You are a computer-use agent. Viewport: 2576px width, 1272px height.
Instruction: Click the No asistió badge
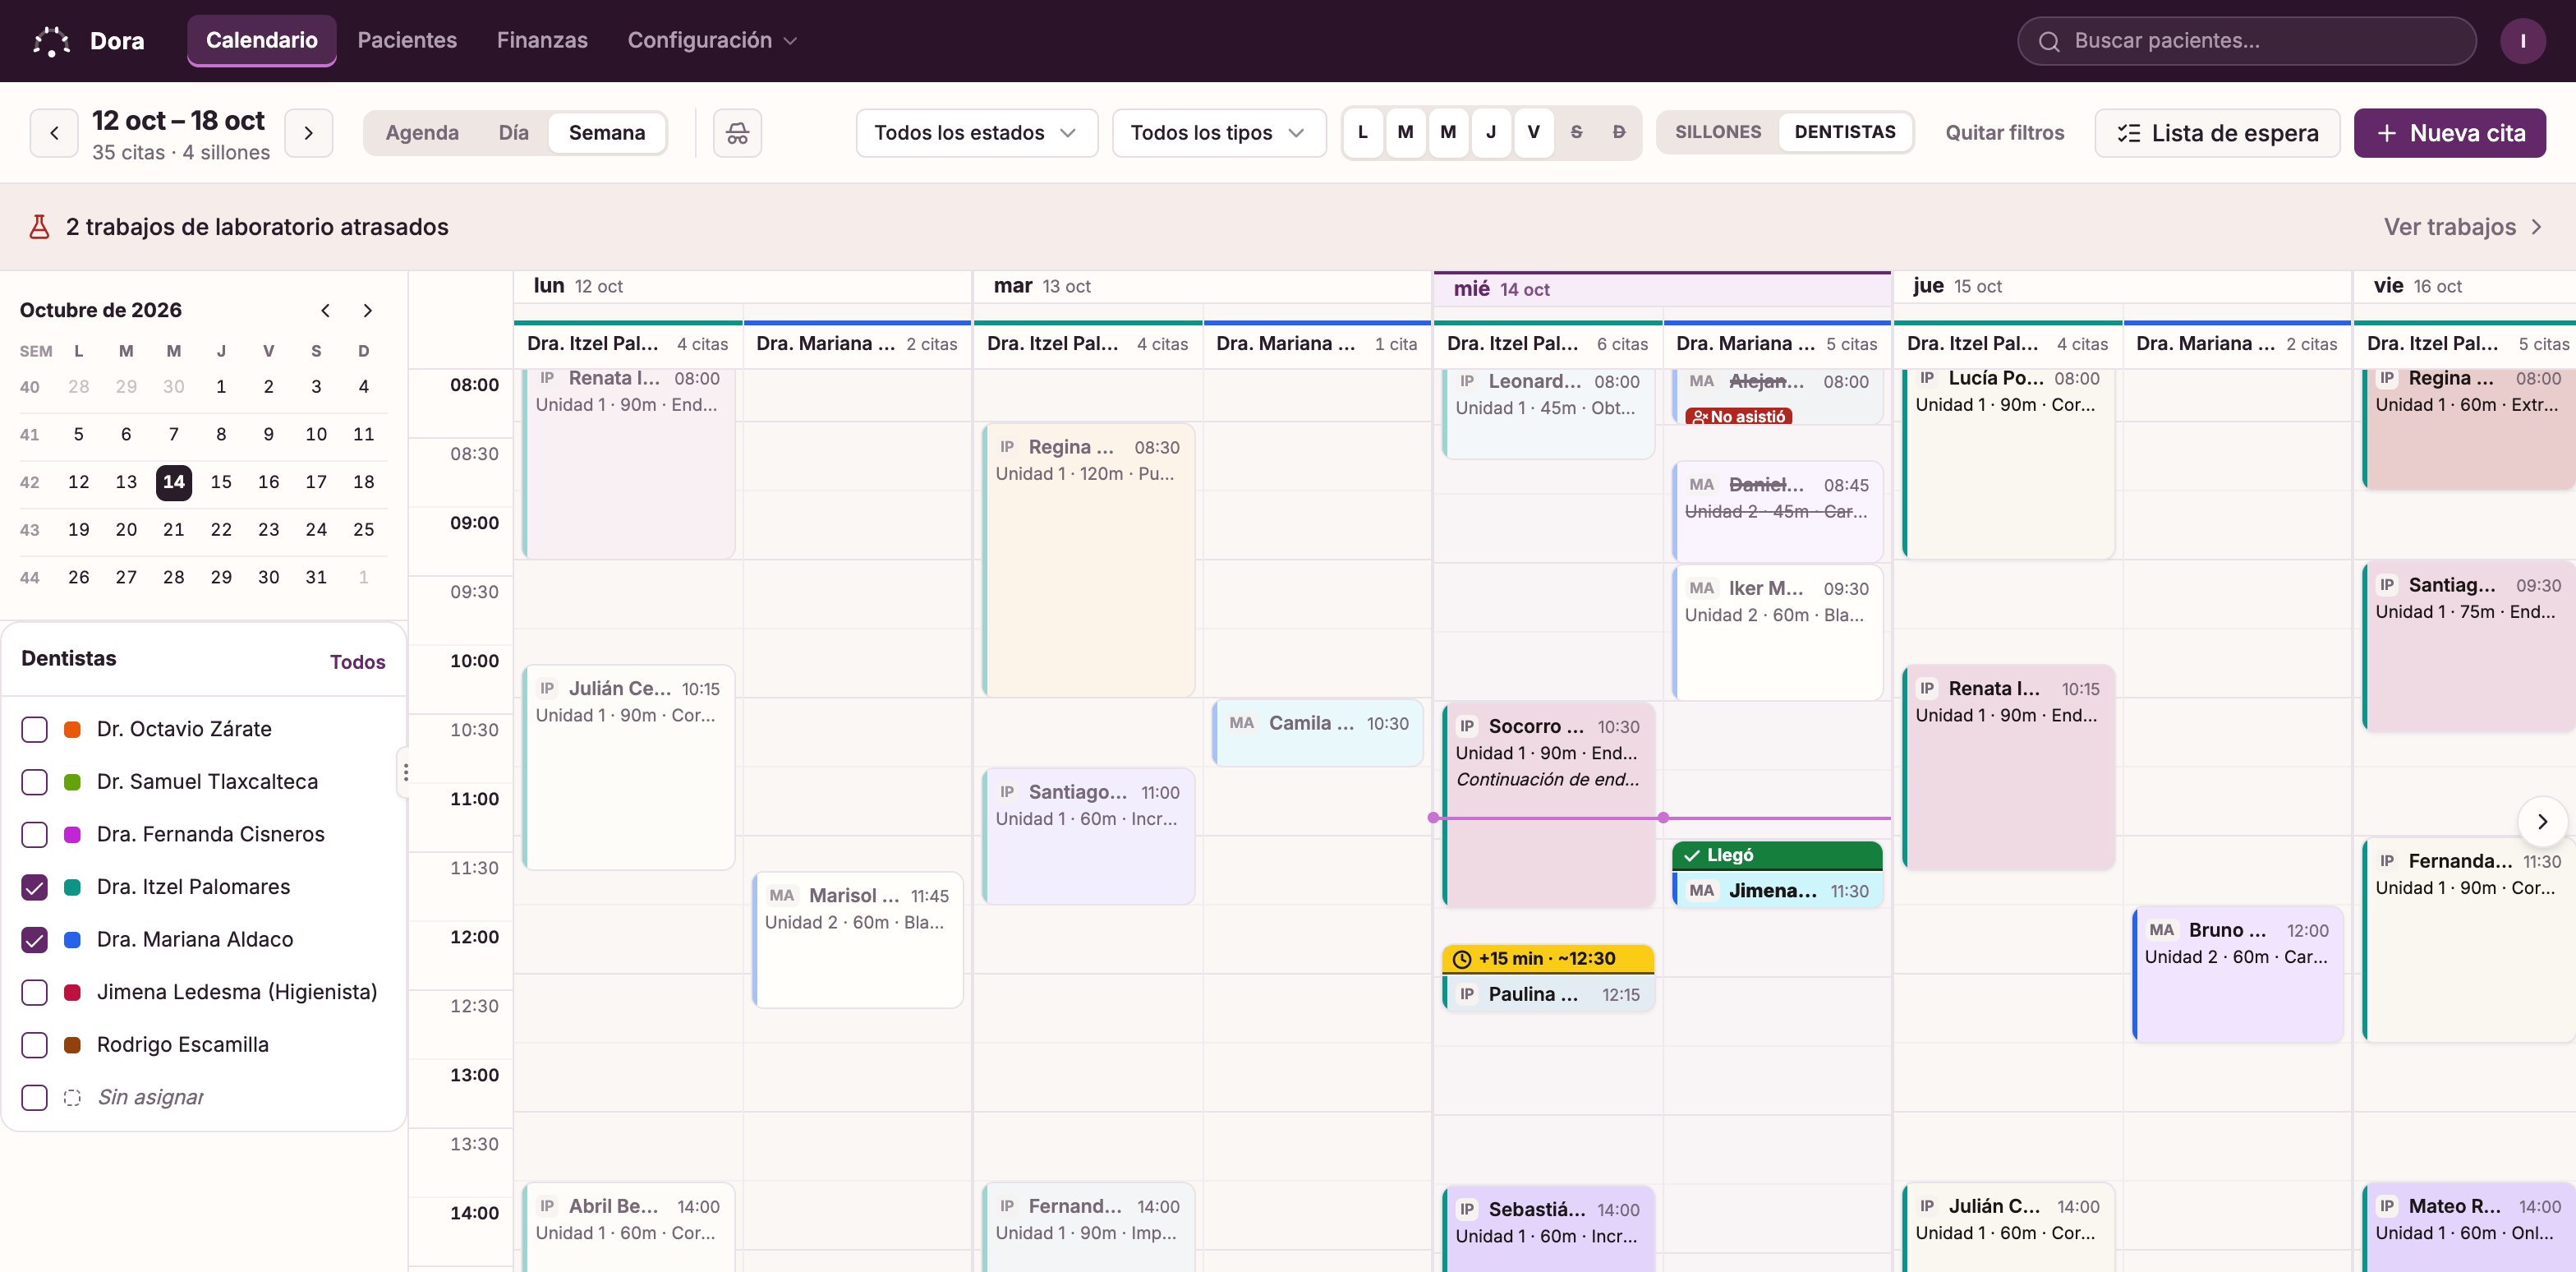[x=1738, y=416]
